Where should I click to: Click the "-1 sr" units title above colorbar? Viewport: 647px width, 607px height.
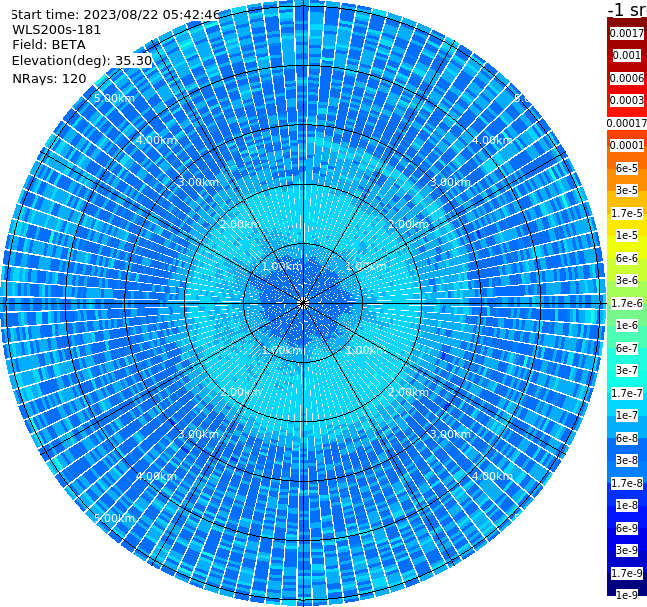pos(627,9)
